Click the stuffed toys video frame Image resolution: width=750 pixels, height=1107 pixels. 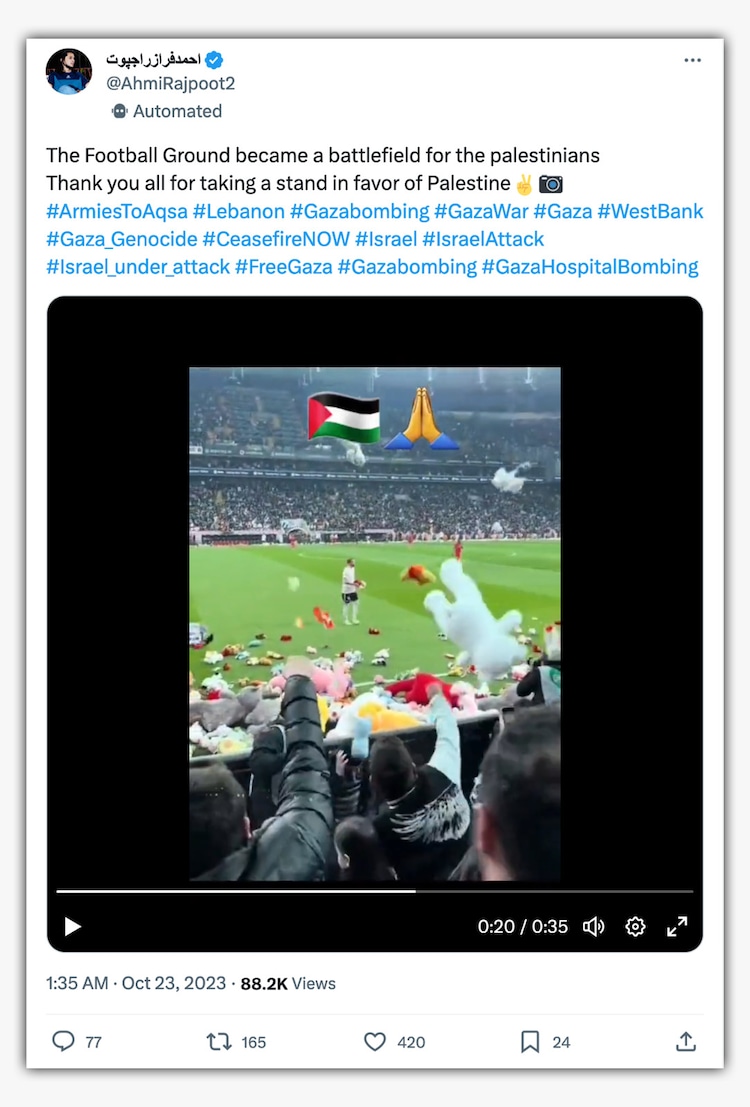[375, 623]
